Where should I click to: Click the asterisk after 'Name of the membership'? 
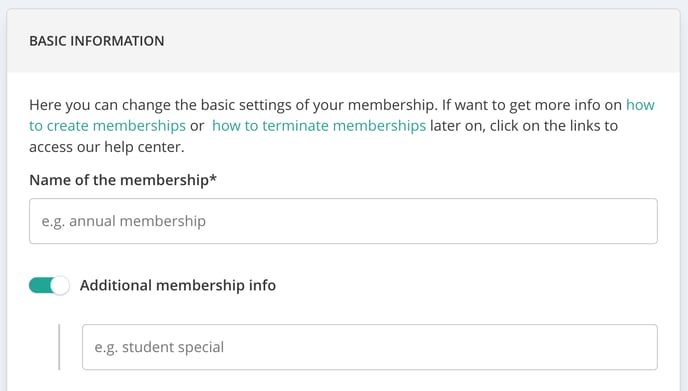[x=213, y=178]
